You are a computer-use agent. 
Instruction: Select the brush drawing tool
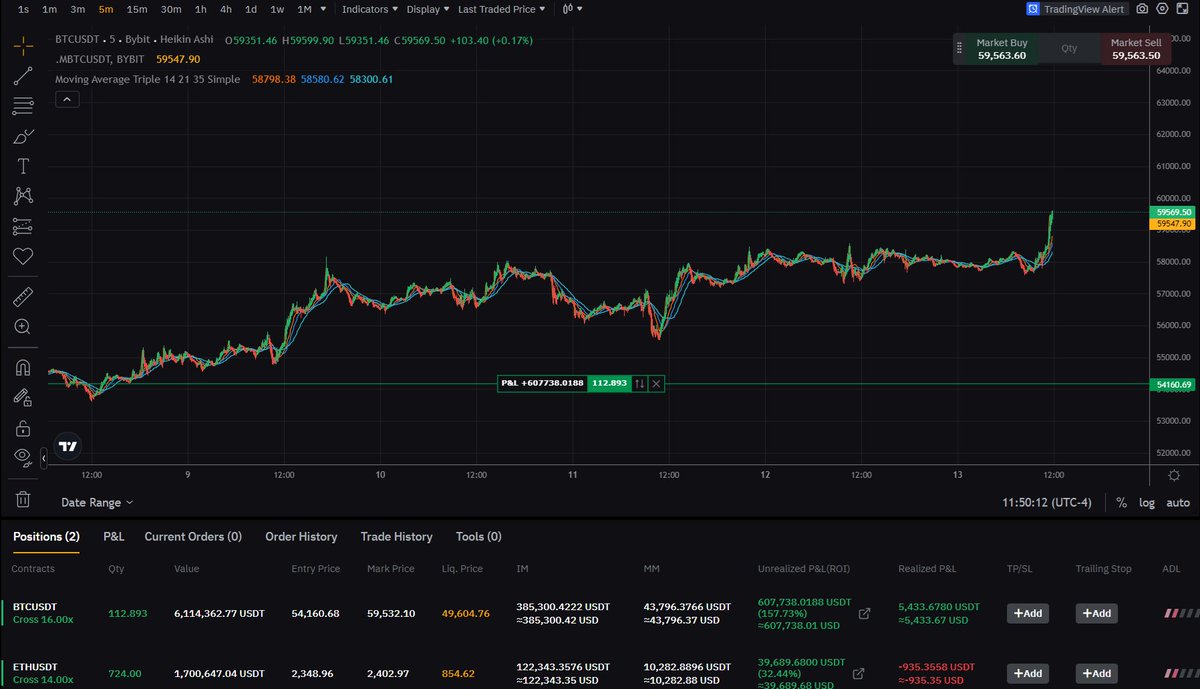tap(23, 136)
